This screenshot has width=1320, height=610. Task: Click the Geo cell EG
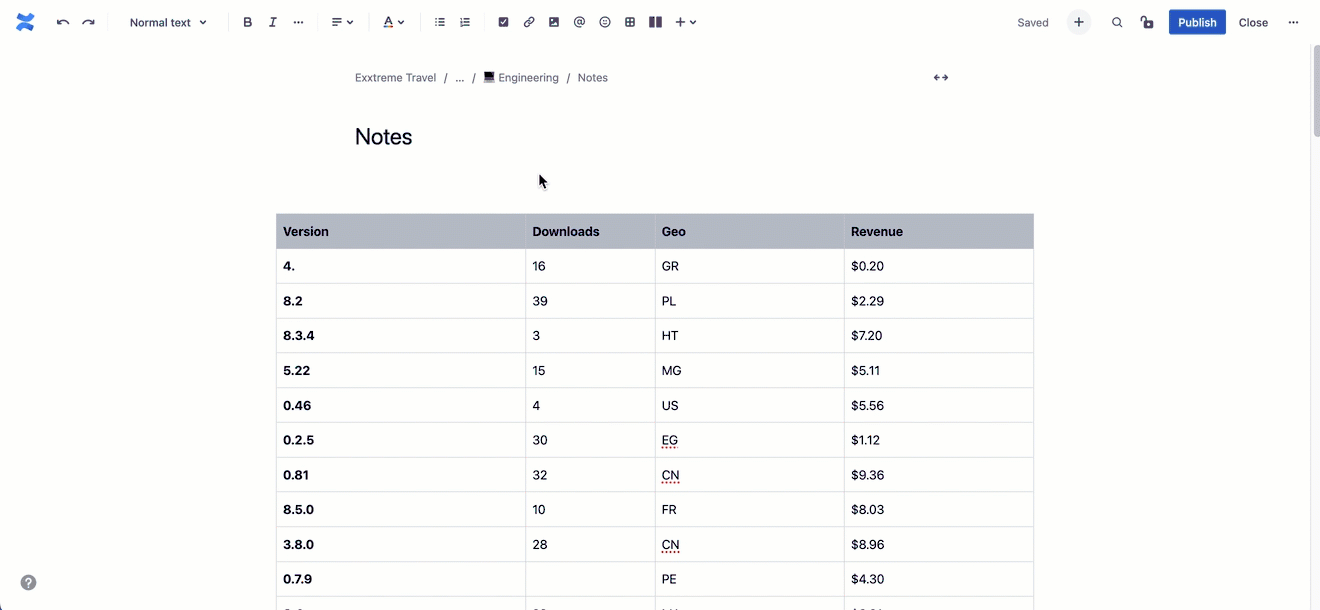tap(750, 440)
